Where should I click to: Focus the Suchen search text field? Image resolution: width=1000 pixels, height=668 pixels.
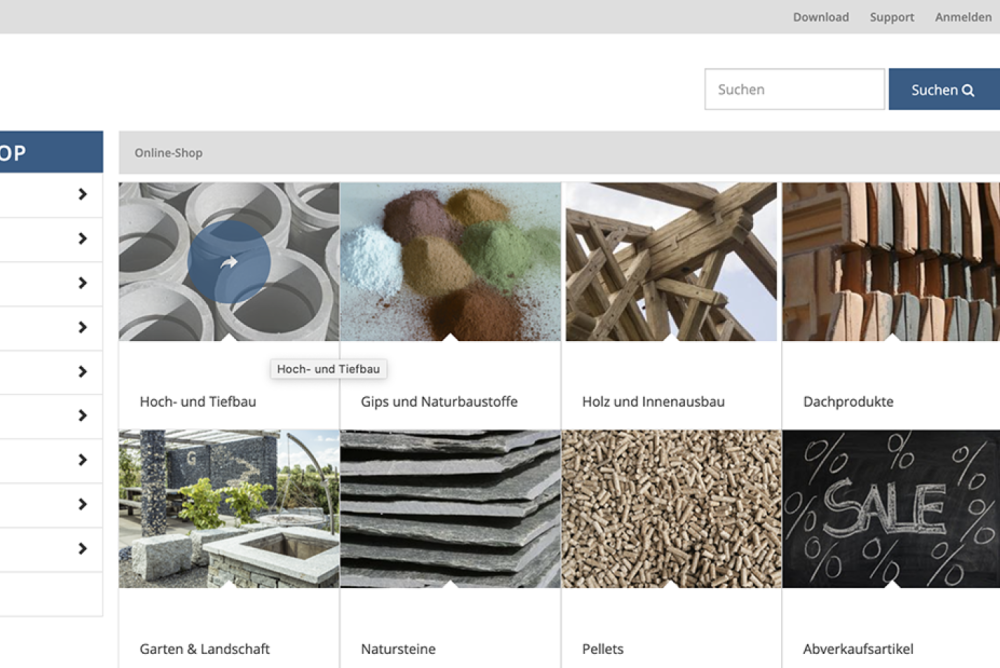click(794, 90)
